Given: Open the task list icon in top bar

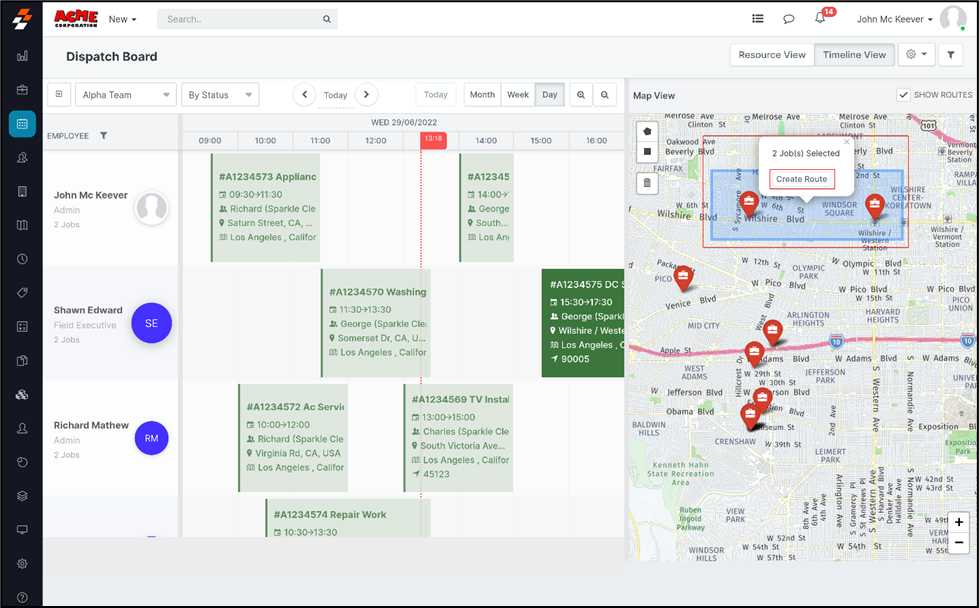Looking at the screenshot, I should [x=758, y=19].
